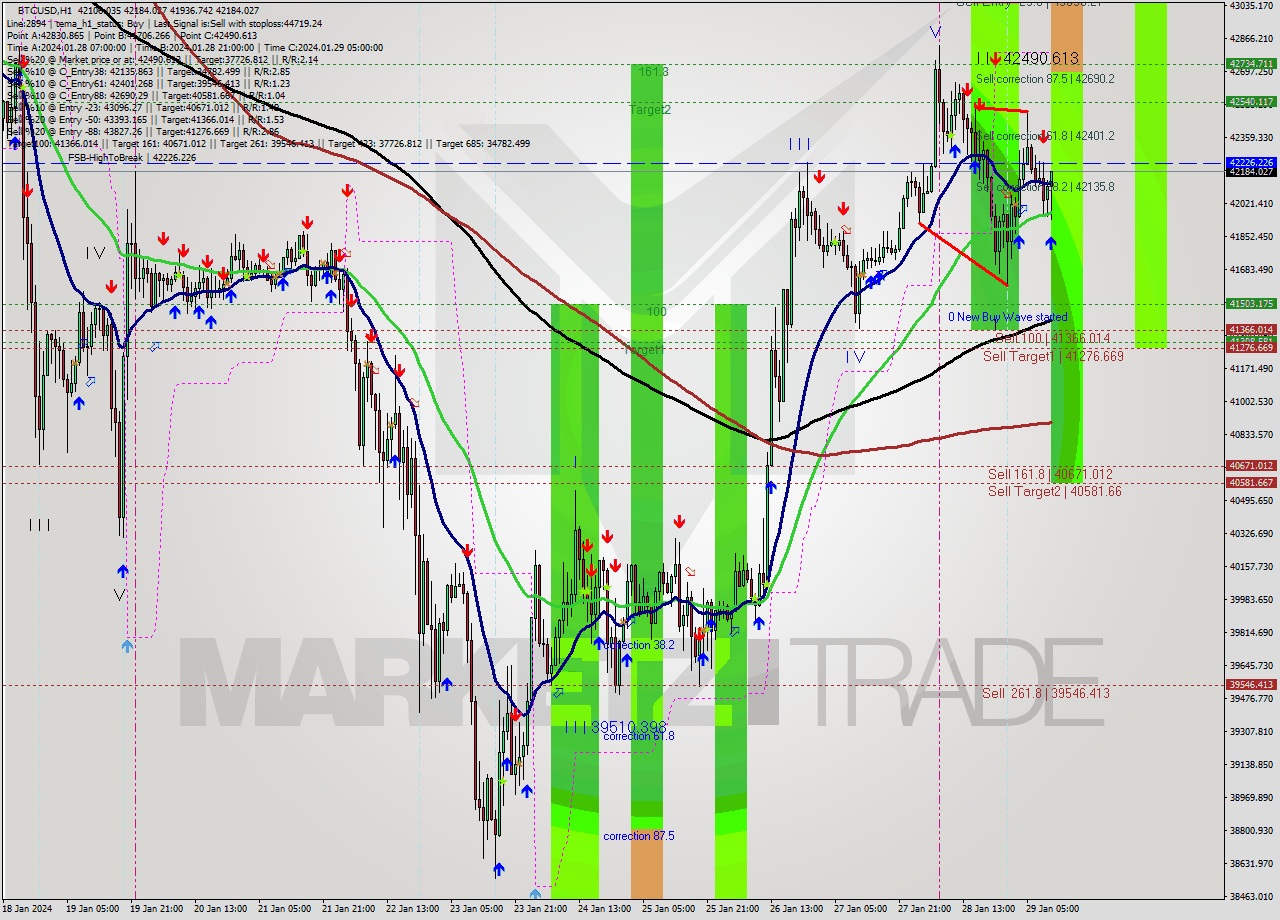Select the 'Sell correction 87.5 | 42690.2' label

click(1045, 78)
